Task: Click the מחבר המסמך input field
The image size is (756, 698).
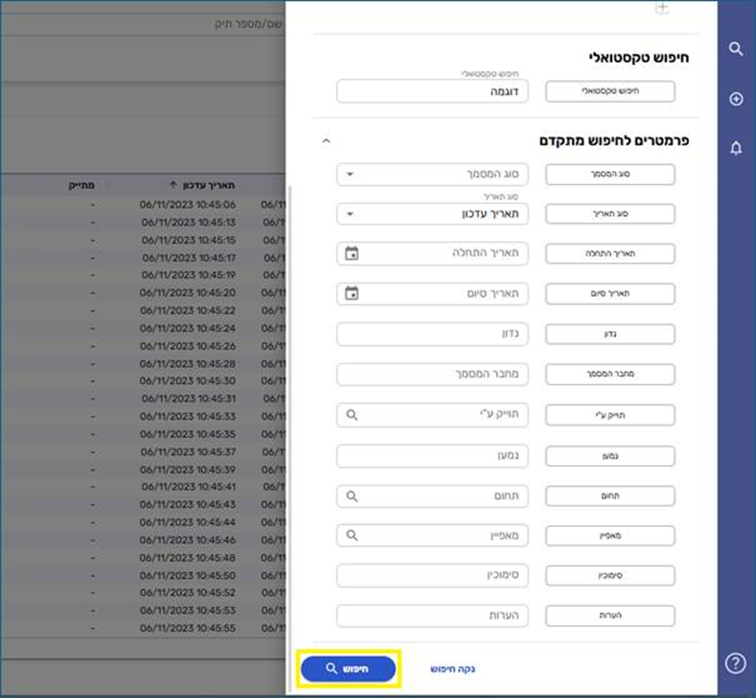Action: coord(431,374)
